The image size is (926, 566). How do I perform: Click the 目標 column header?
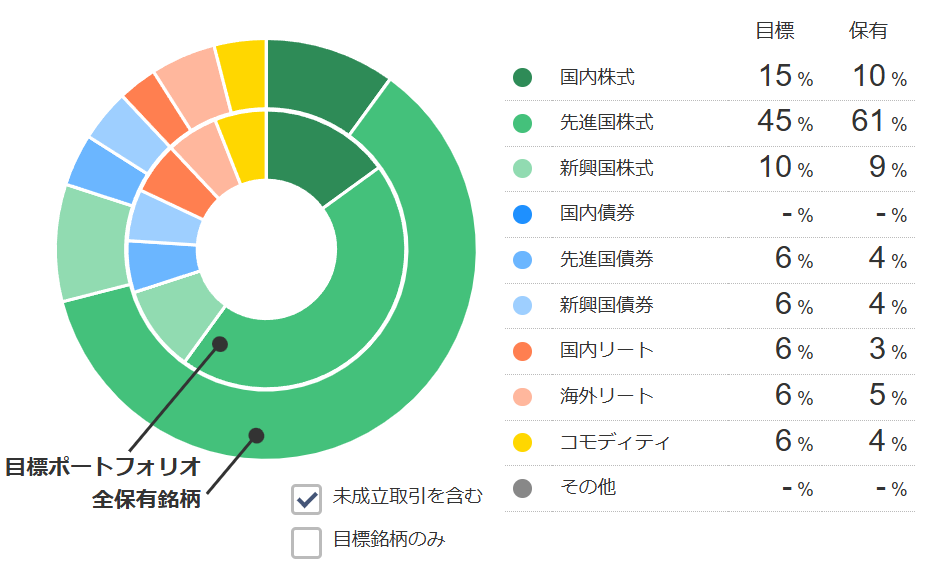pyautogui.click(x=774, y=31)
